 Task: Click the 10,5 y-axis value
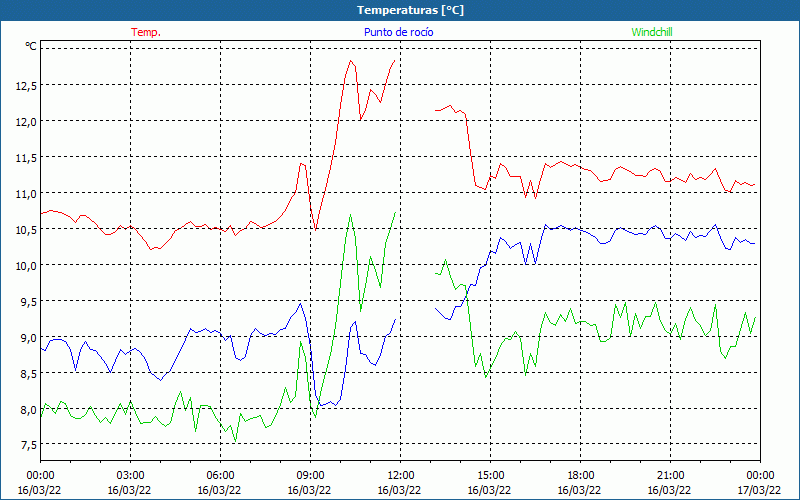[x=27, y=230]
